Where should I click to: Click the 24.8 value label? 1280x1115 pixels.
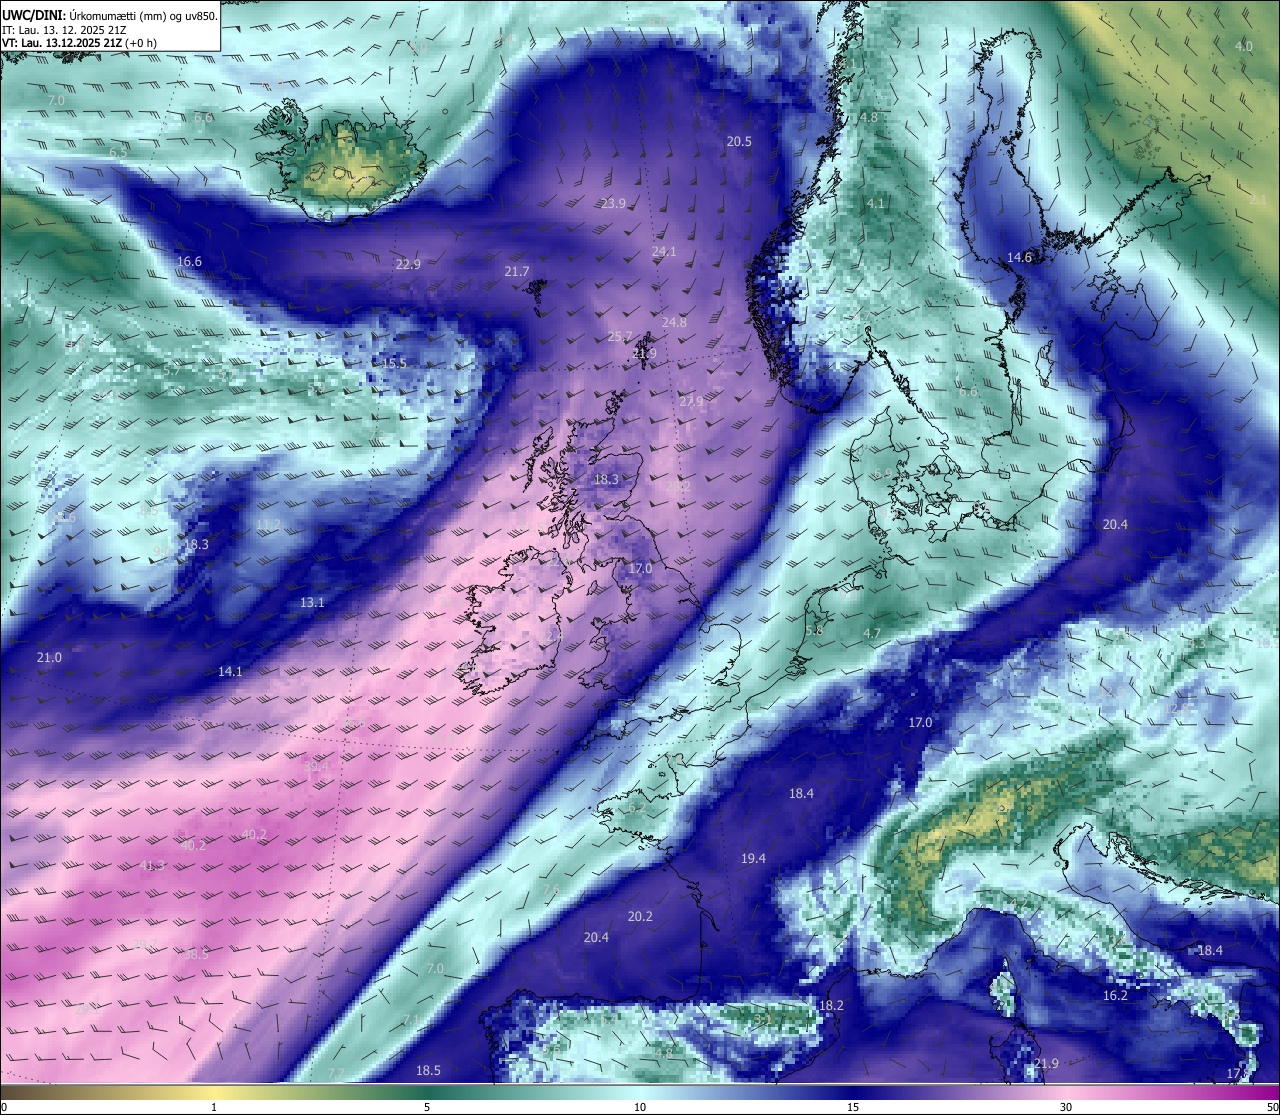[x=674, y=323]
